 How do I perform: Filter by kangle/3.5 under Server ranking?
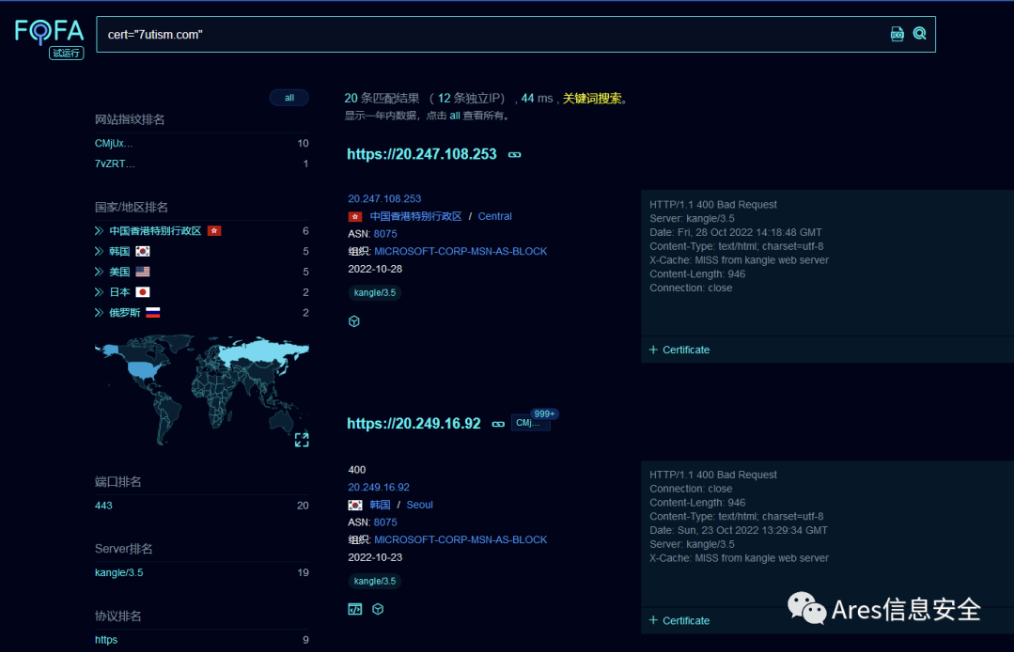pos(119,573)
